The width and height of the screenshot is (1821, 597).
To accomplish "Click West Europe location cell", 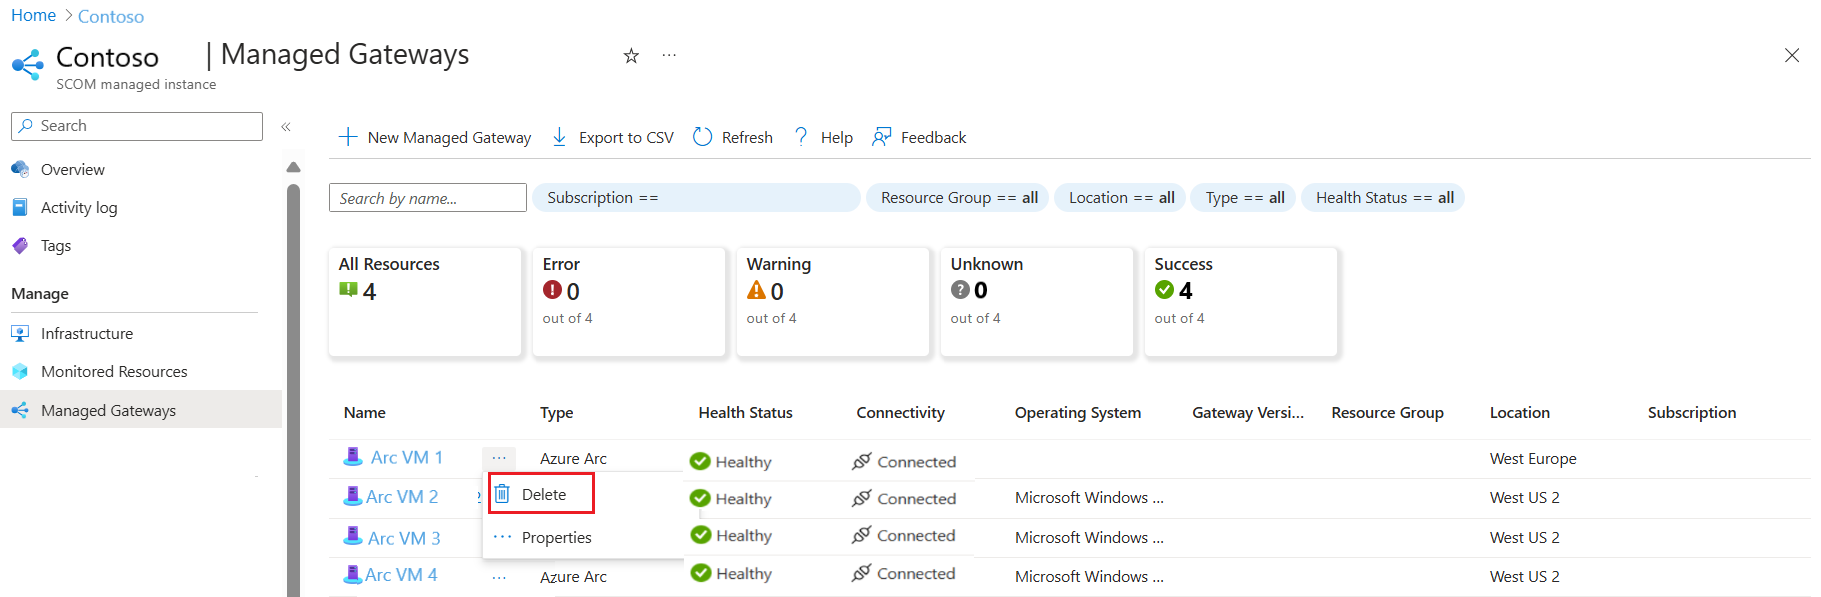I will click(x=1533, y=459).
